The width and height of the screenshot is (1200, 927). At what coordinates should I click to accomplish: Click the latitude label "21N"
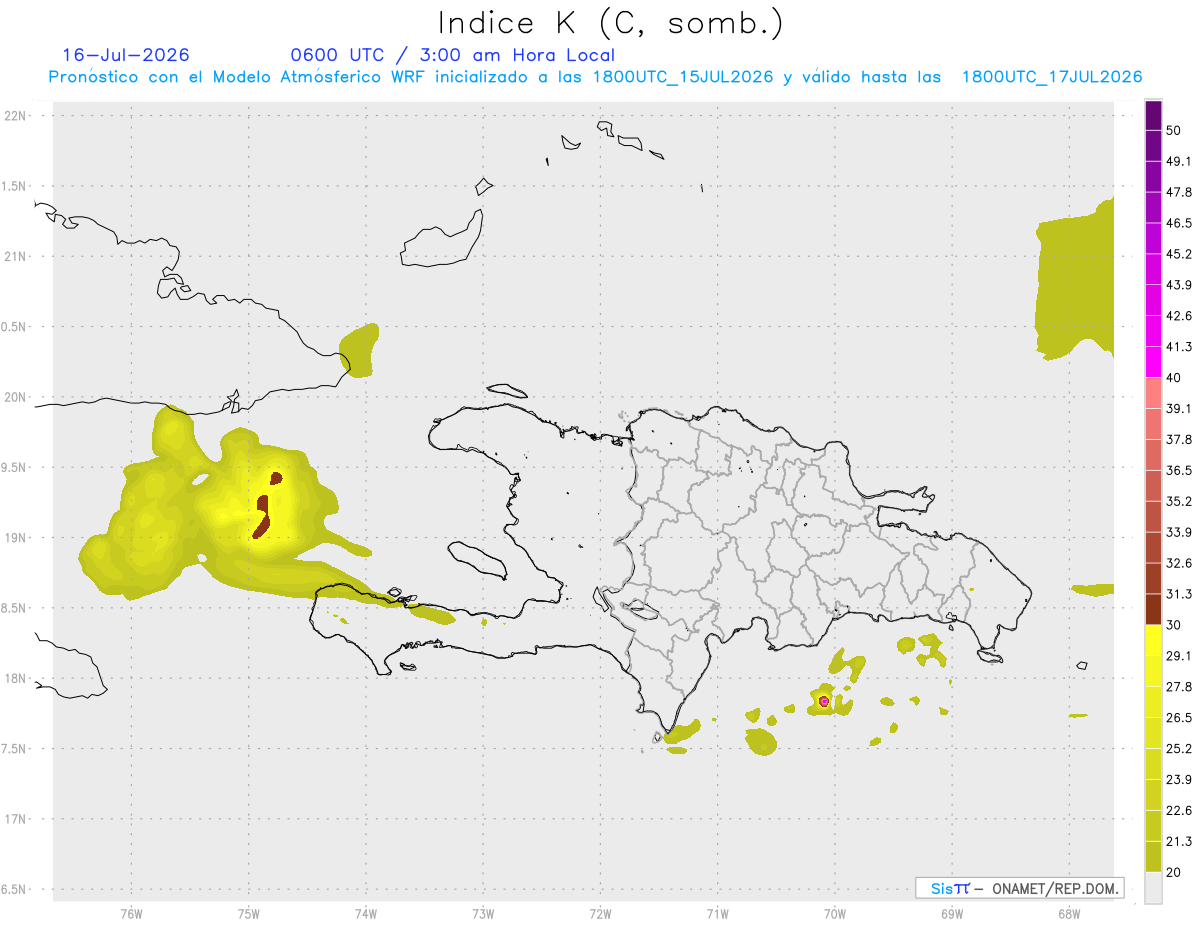point(15,257)
